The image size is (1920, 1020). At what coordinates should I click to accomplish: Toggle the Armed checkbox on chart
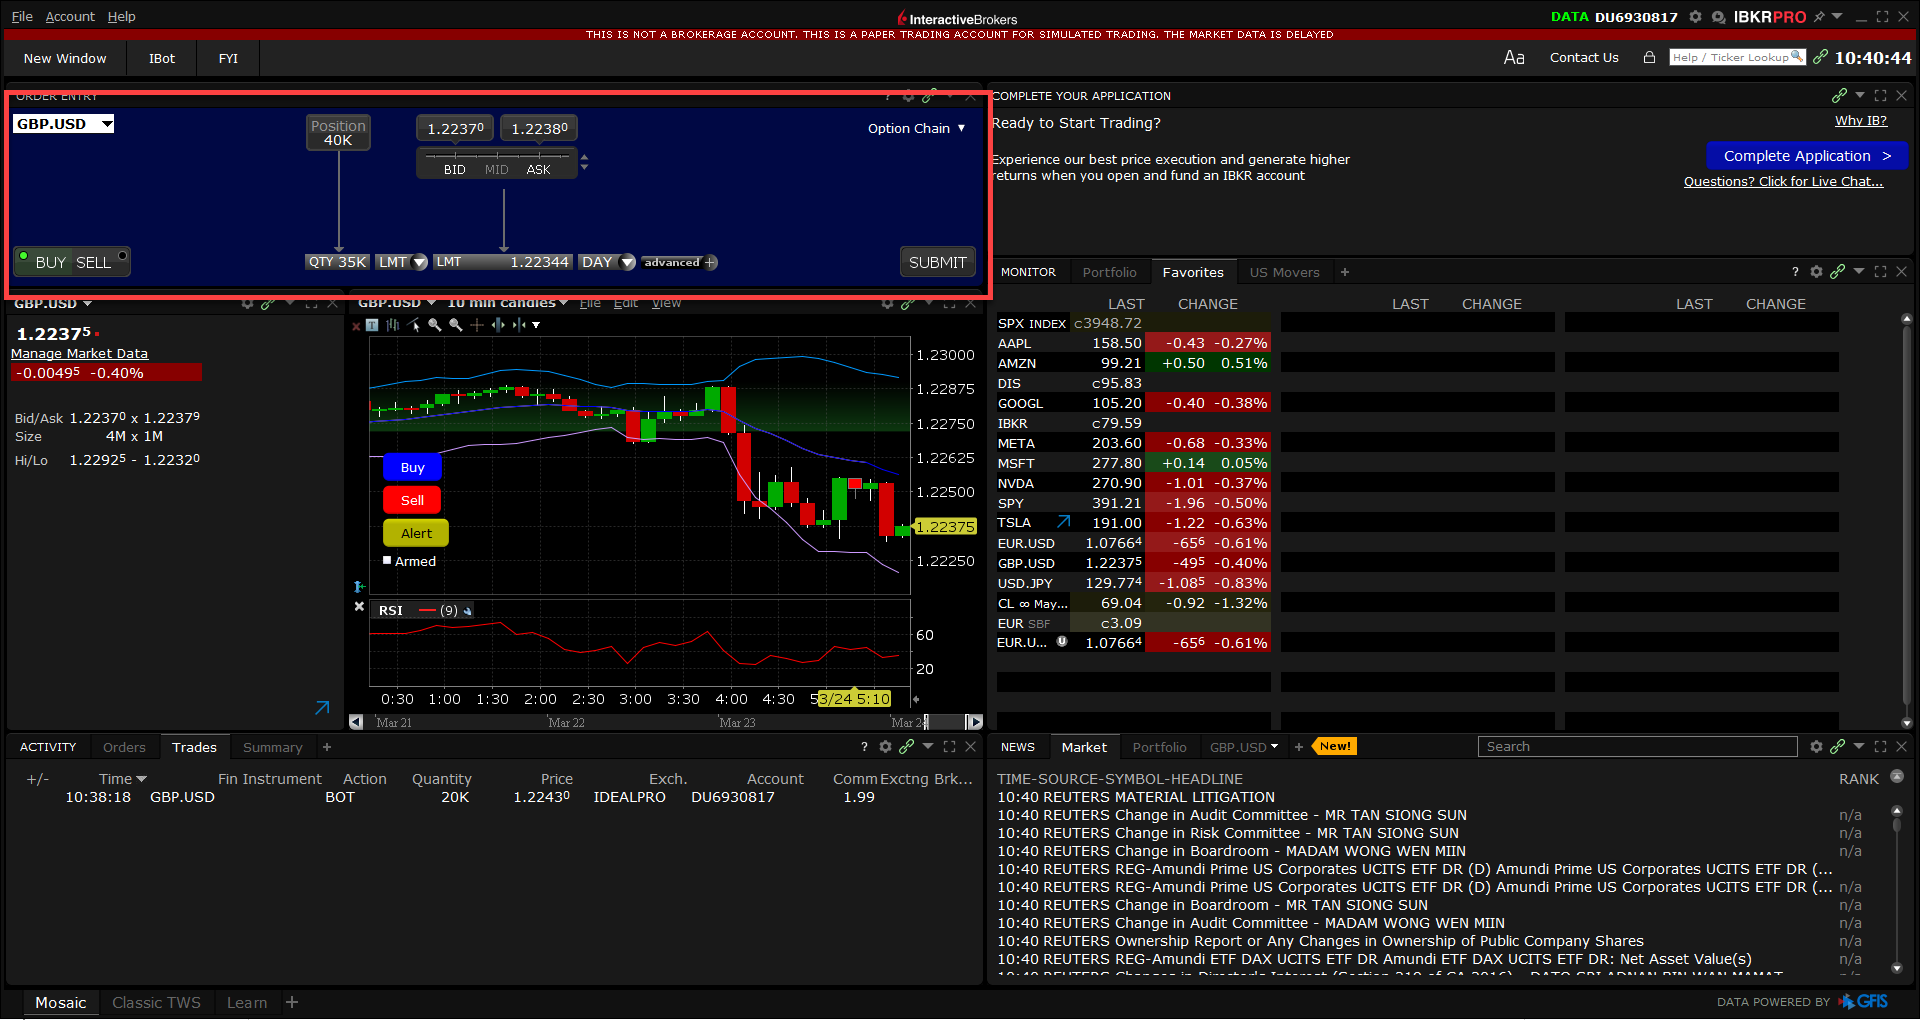point(387,560)
